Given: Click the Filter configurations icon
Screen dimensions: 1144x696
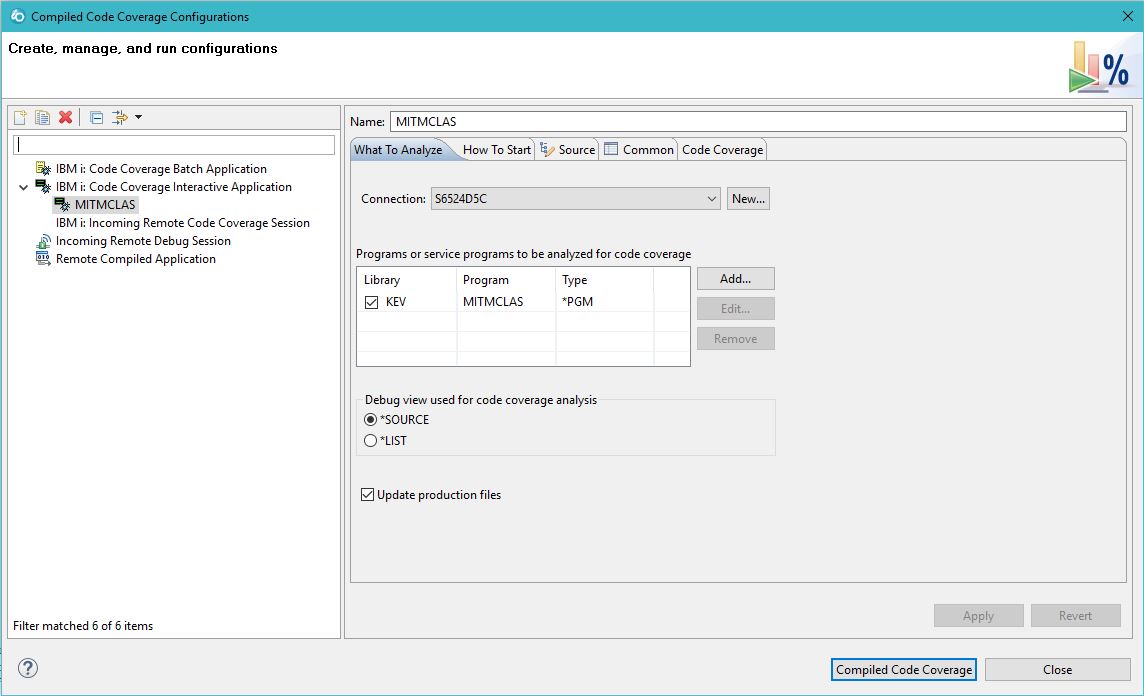Looking at the screenshot, I should (120, 118).
